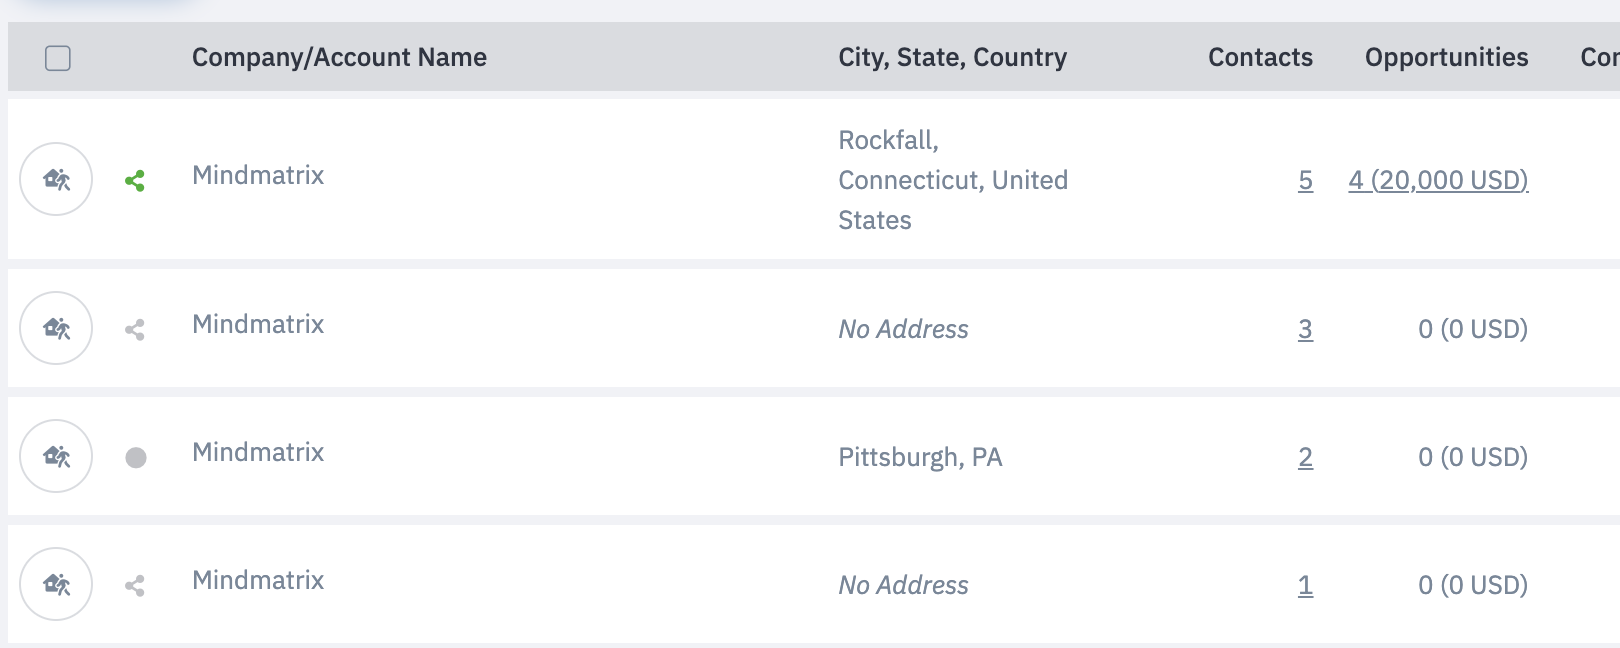Sort by Opportunities column header
1620x648 pixels.
point(1446,57)
